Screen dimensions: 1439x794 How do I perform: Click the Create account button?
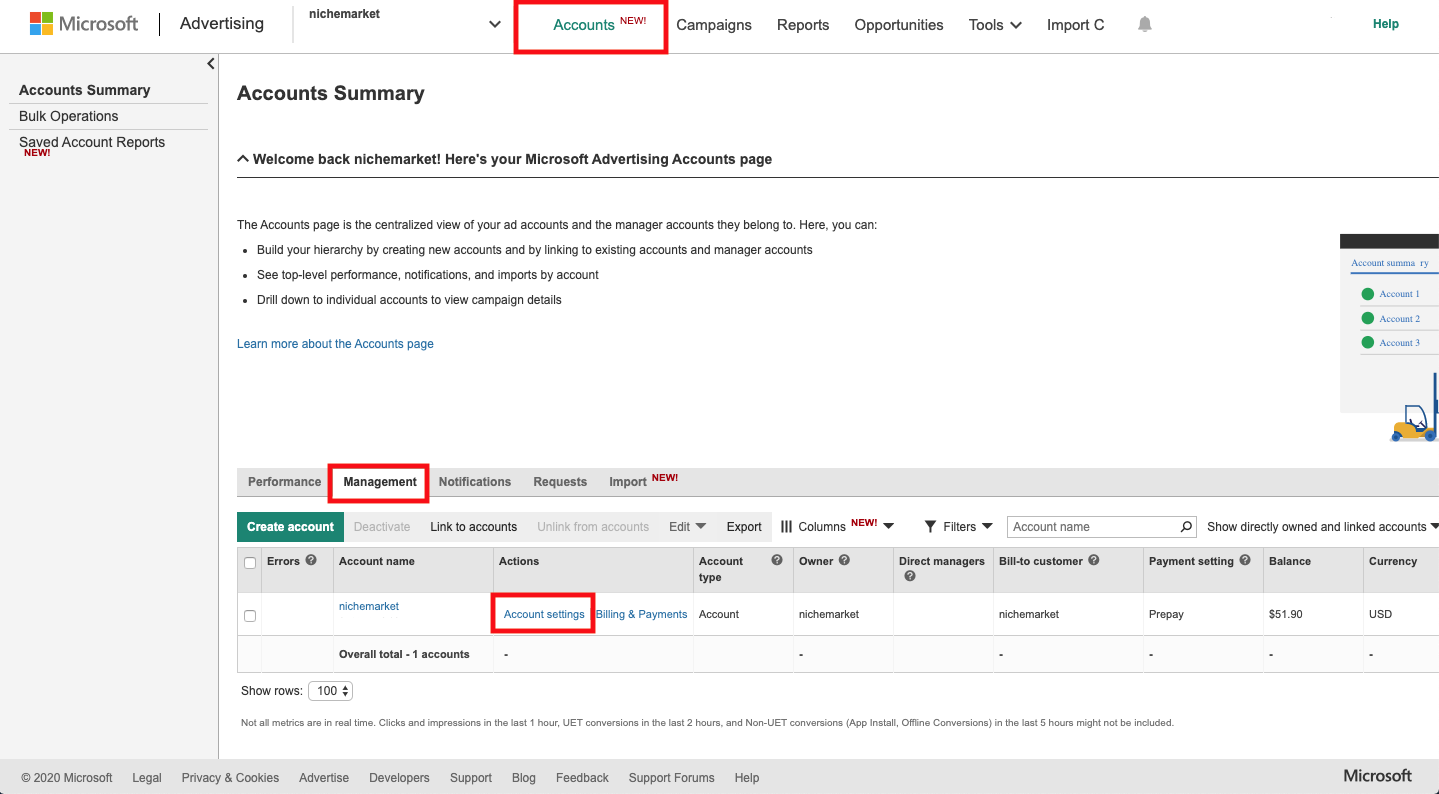[x=290, y=527]
